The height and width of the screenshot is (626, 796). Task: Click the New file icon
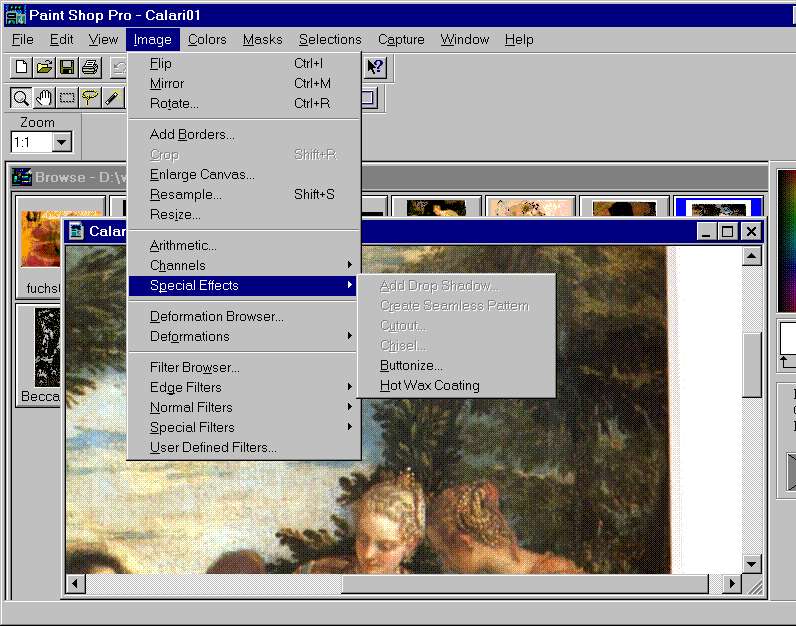tap(21, 67)
